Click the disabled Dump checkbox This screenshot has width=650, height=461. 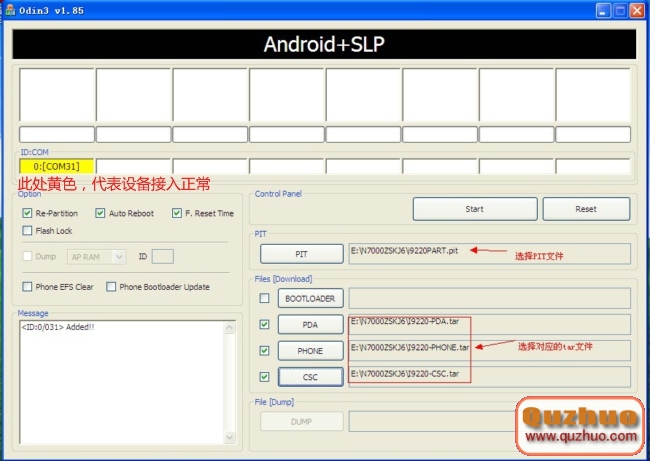point(27,256)
